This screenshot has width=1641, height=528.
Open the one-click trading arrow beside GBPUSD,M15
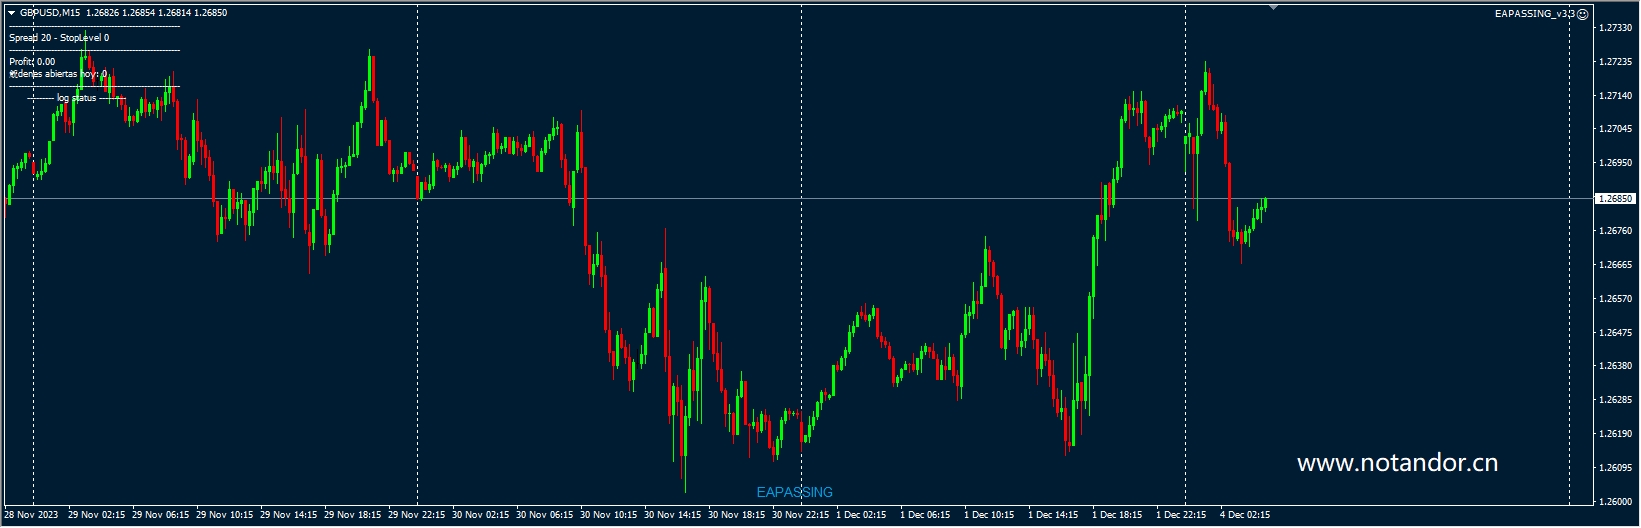coord(11,13)
